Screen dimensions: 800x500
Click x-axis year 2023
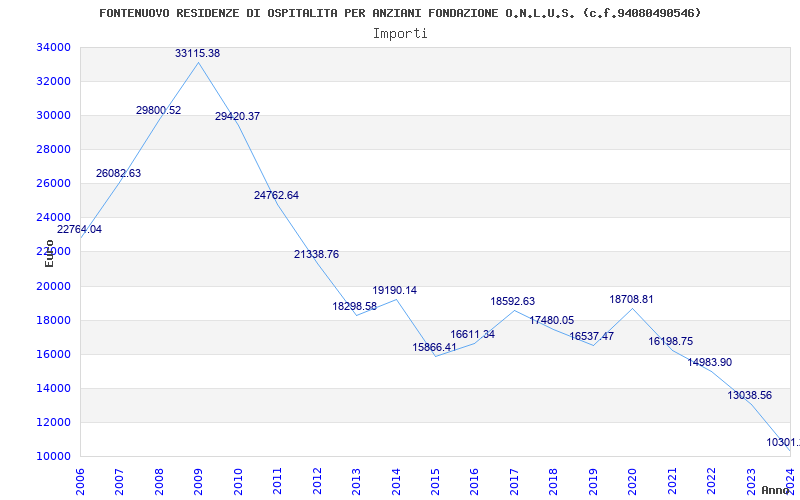pyautogui.click(x=751, y=481)
